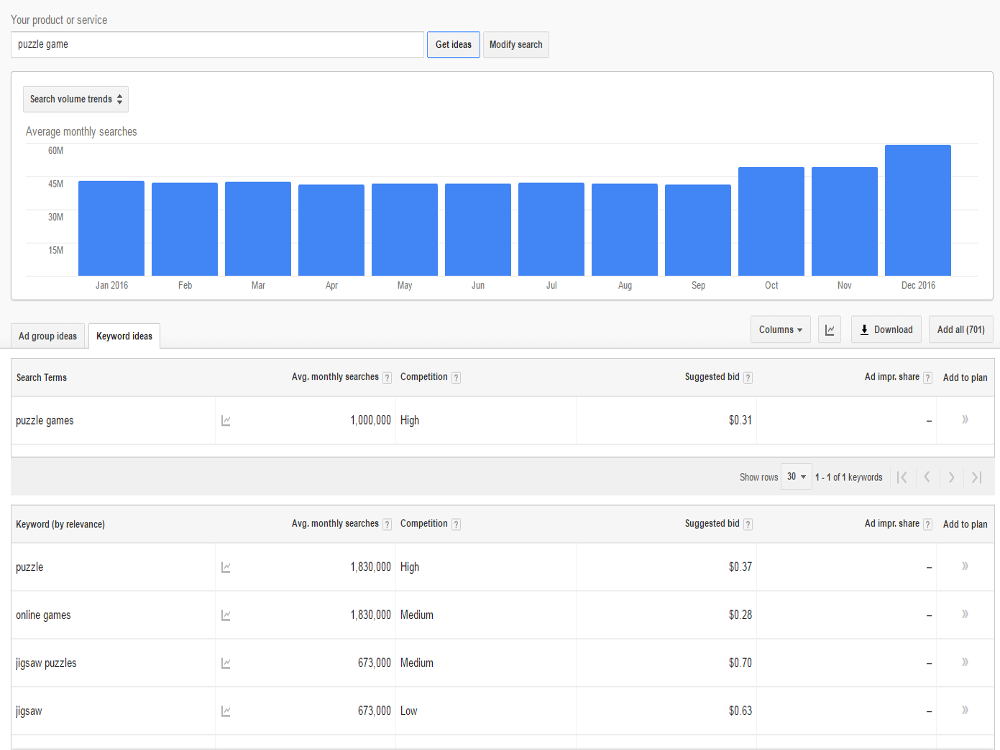Open trend chart icon for jigsaw row
This screenshot has width=1000, height=750.
(x=226, y=711)
